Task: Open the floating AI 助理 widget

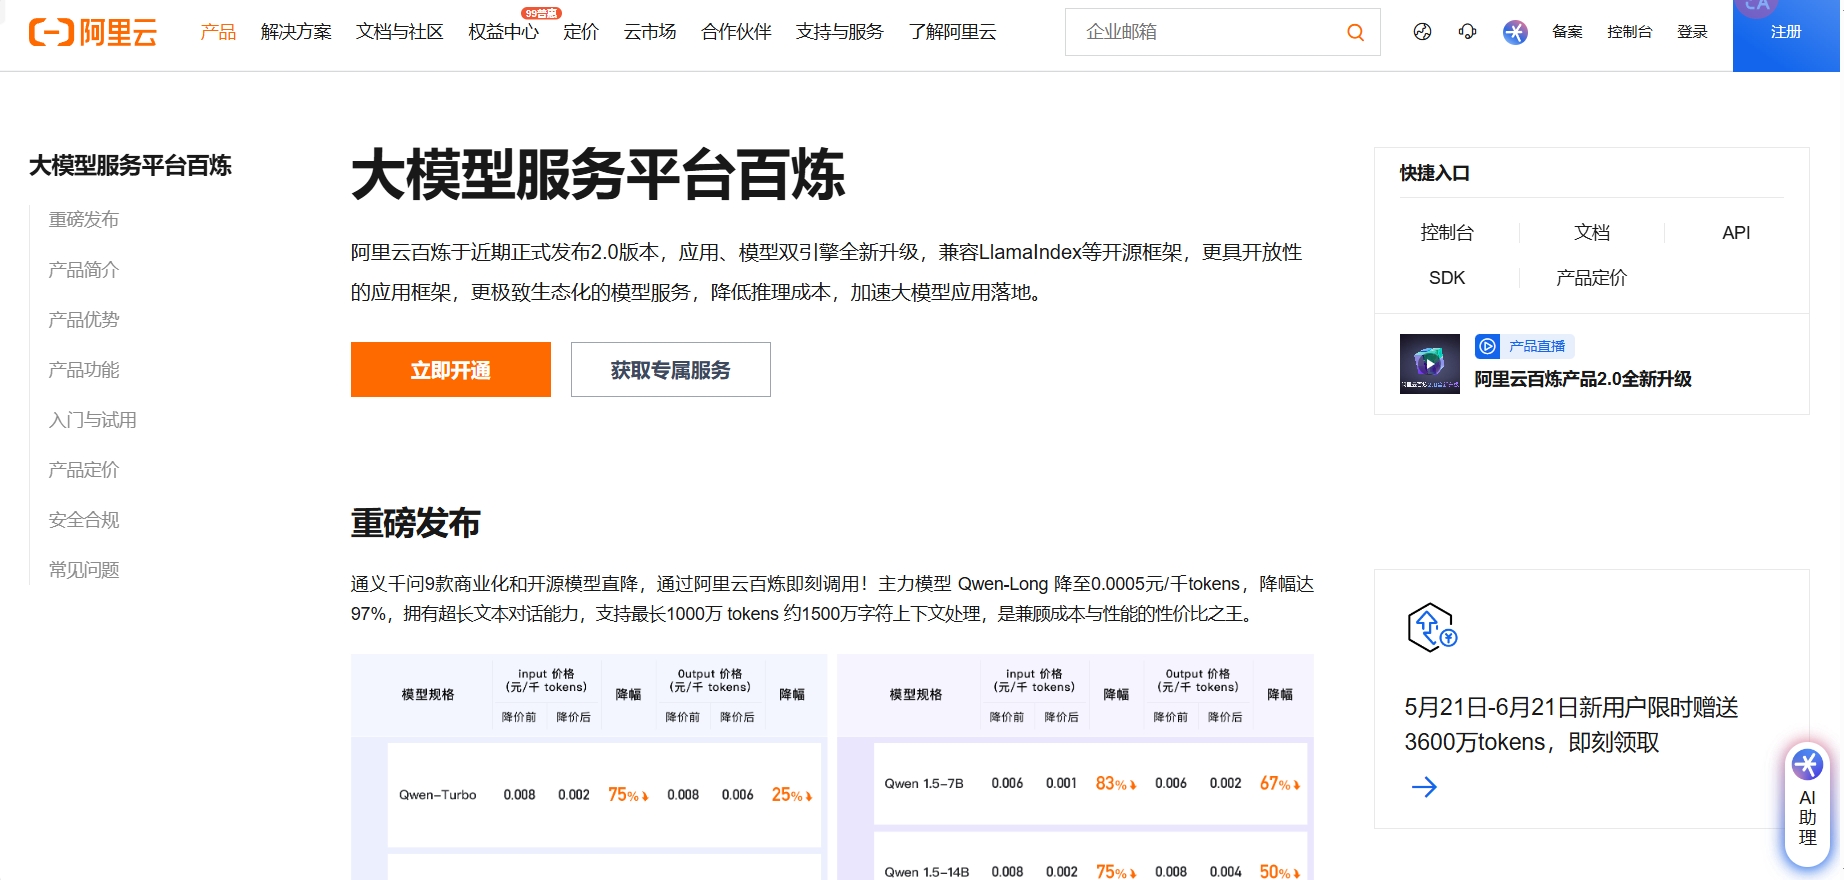Action: pyautogui.click(x=1807, y=805)
